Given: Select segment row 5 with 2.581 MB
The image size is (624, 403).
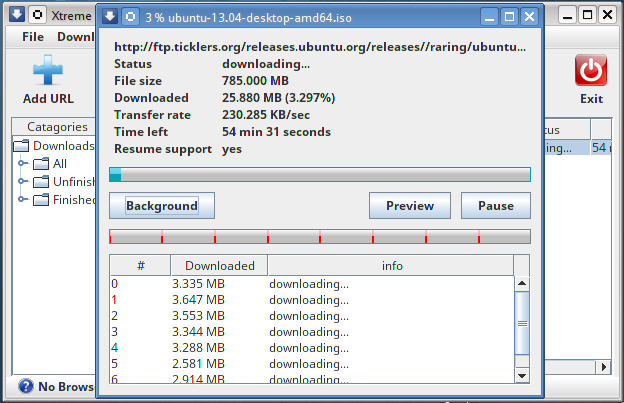Looking at the screenshot, I should [x=312, y=364].
